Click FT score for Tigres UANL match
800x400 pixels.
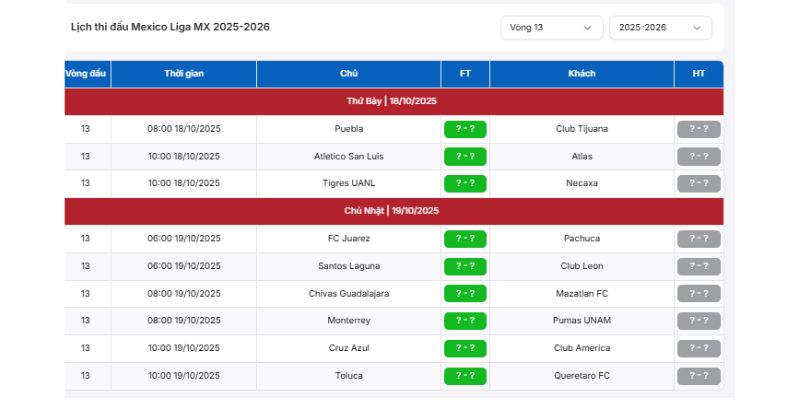(x=465, y=184)
